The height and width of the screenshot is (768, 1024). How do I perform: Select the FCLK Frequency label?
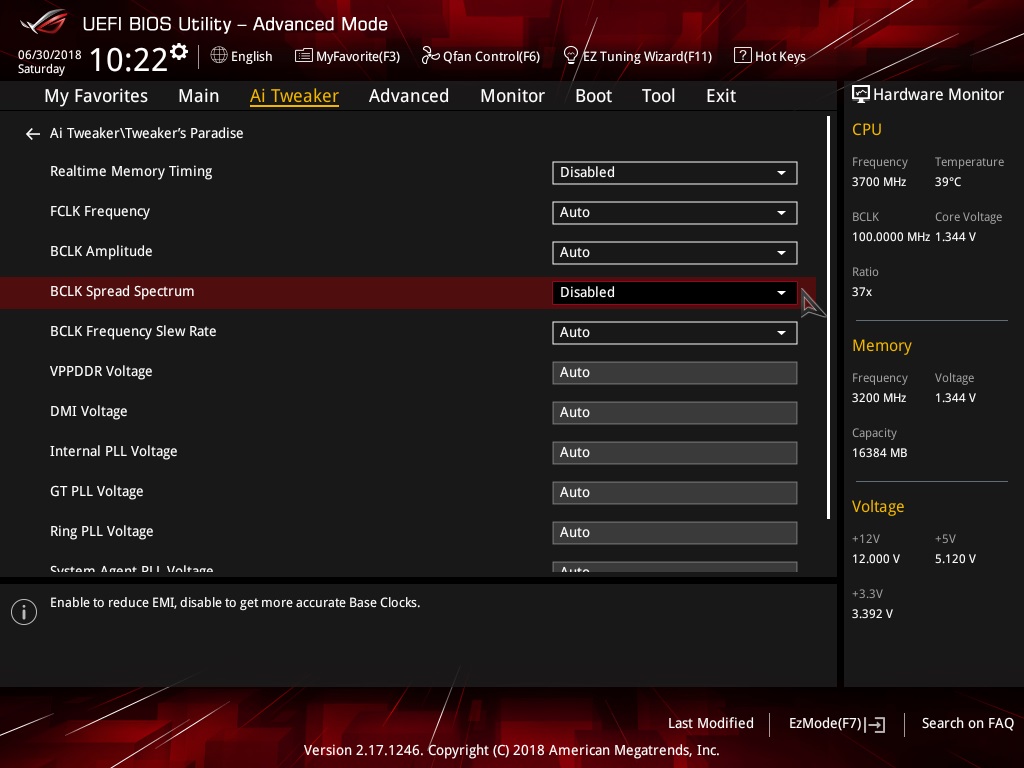point(100,211)
